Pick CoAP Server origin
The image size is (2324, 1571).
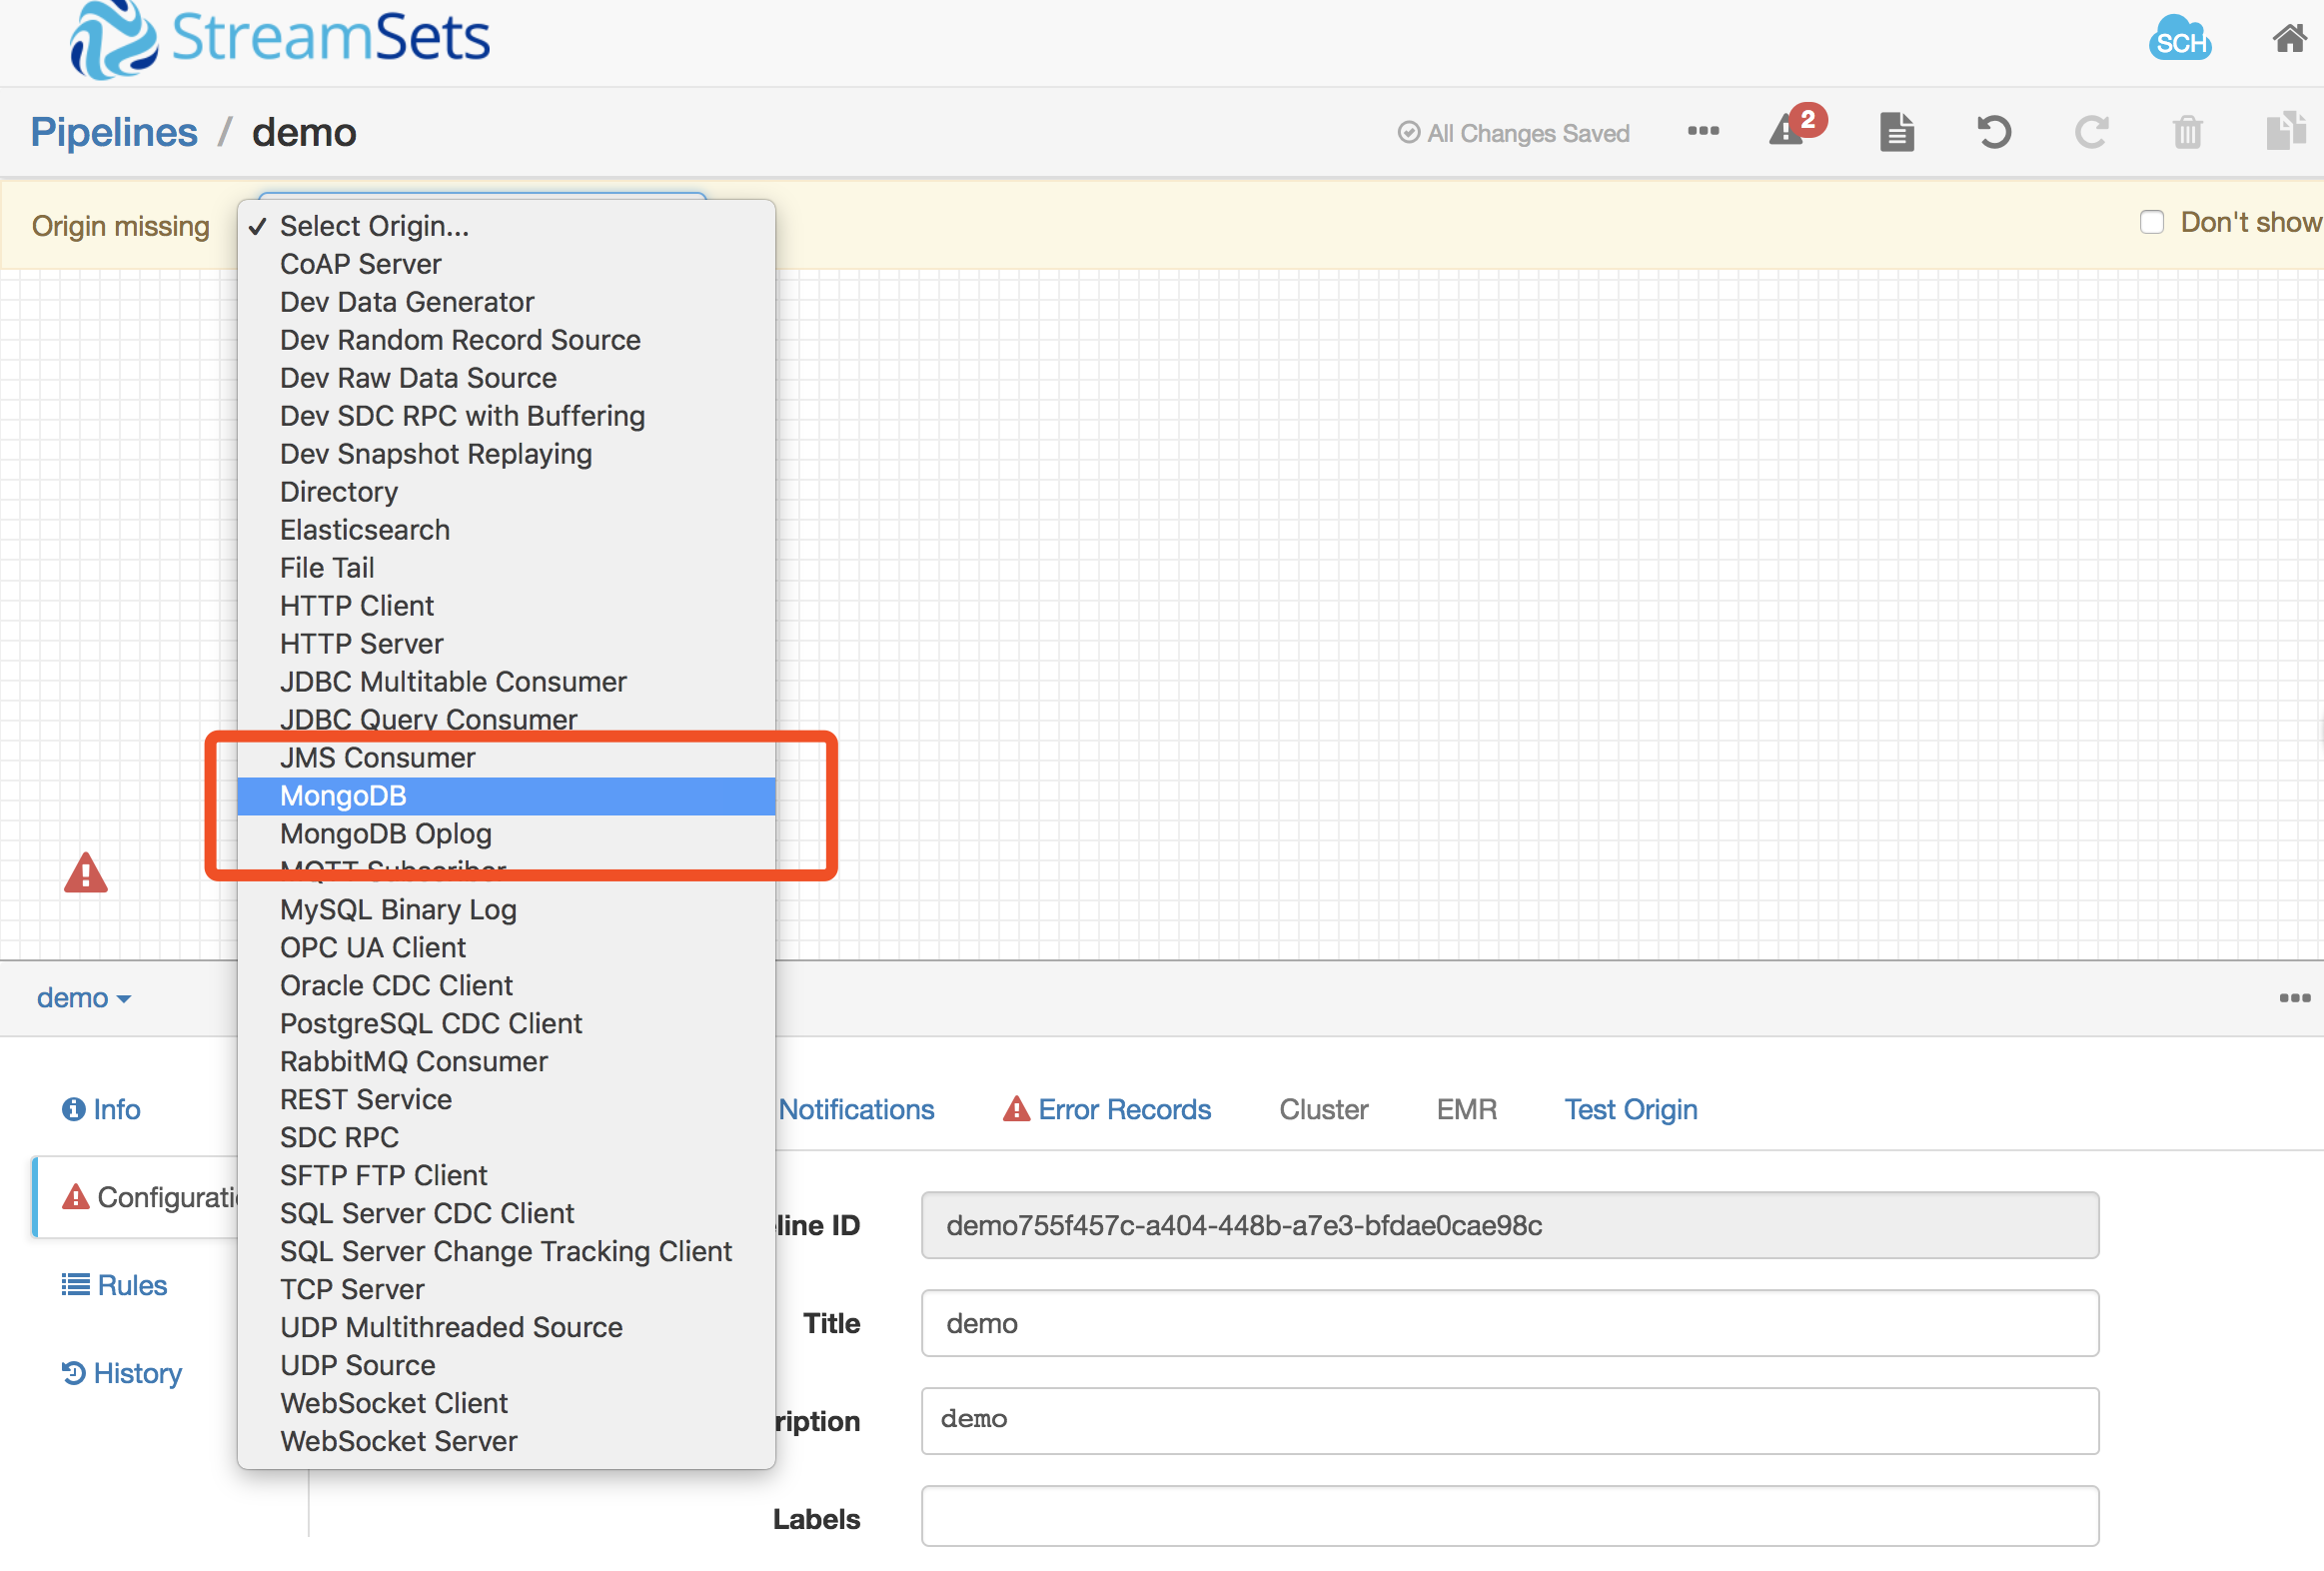point(506,264)
